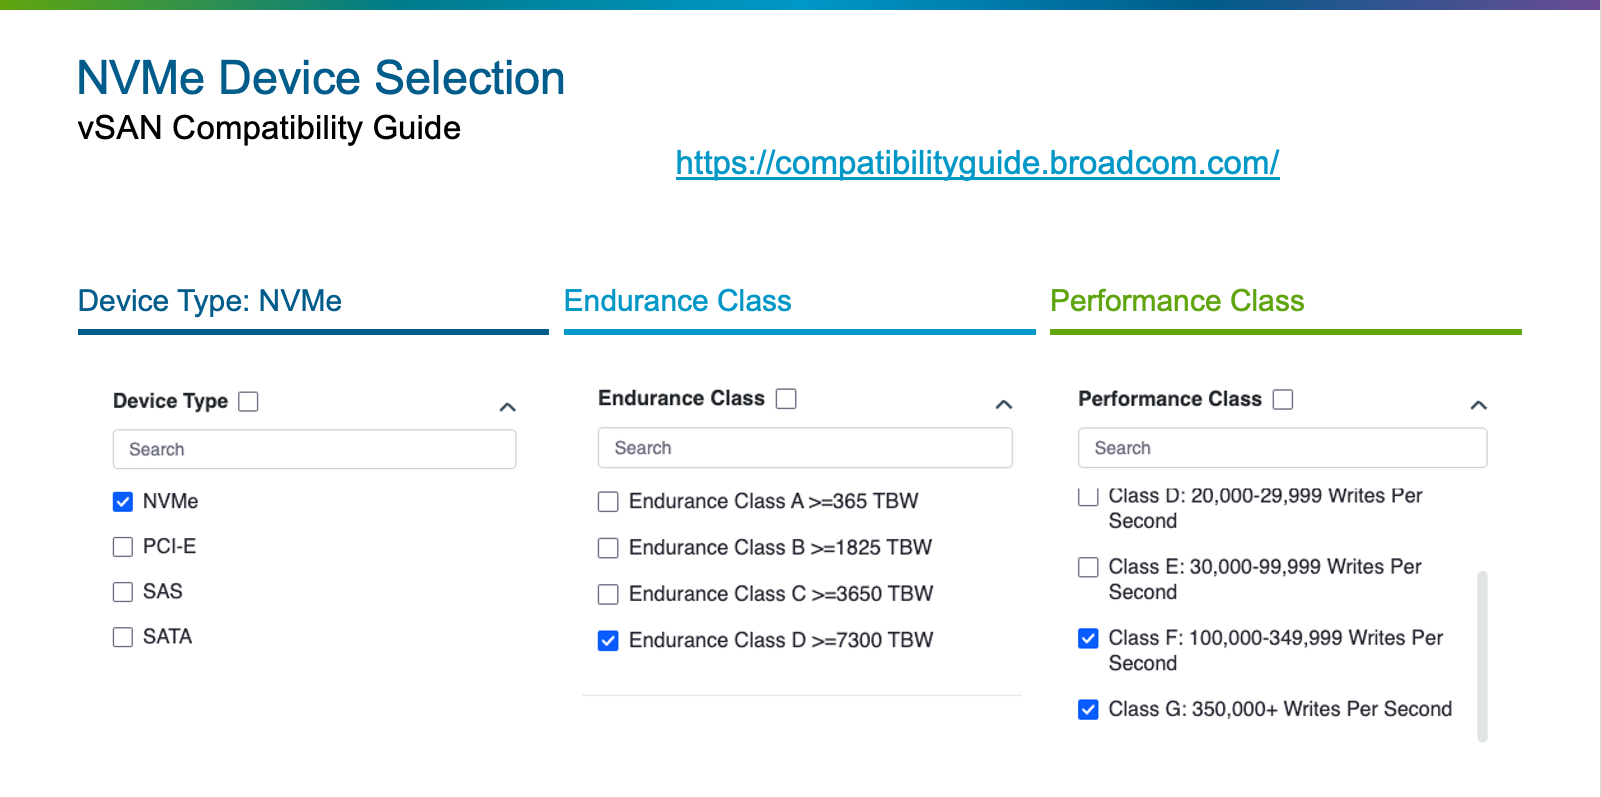Click the Device Type search field
The image size is (1601, 797).
point(314,450)
